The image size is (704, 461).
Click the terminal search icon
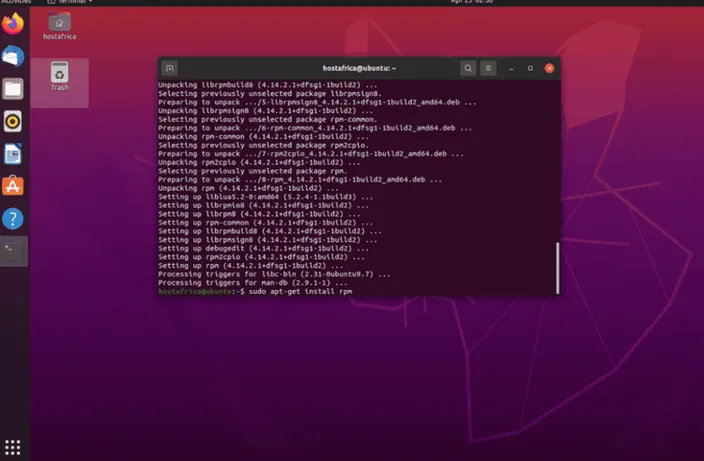(x=468, y=68)
